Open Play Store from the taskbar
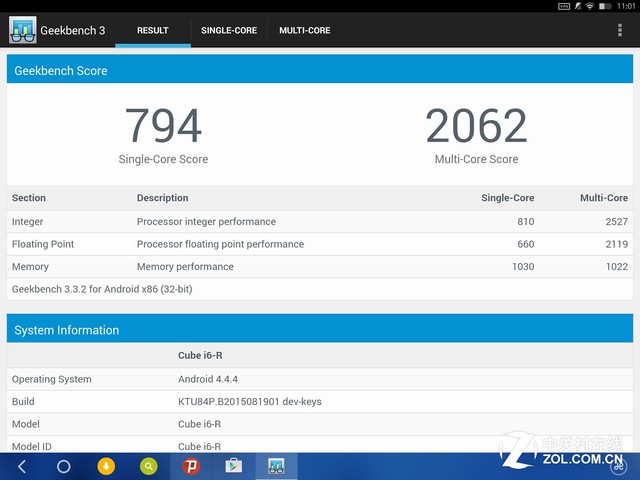640x480 pixels. click(233, 466)
